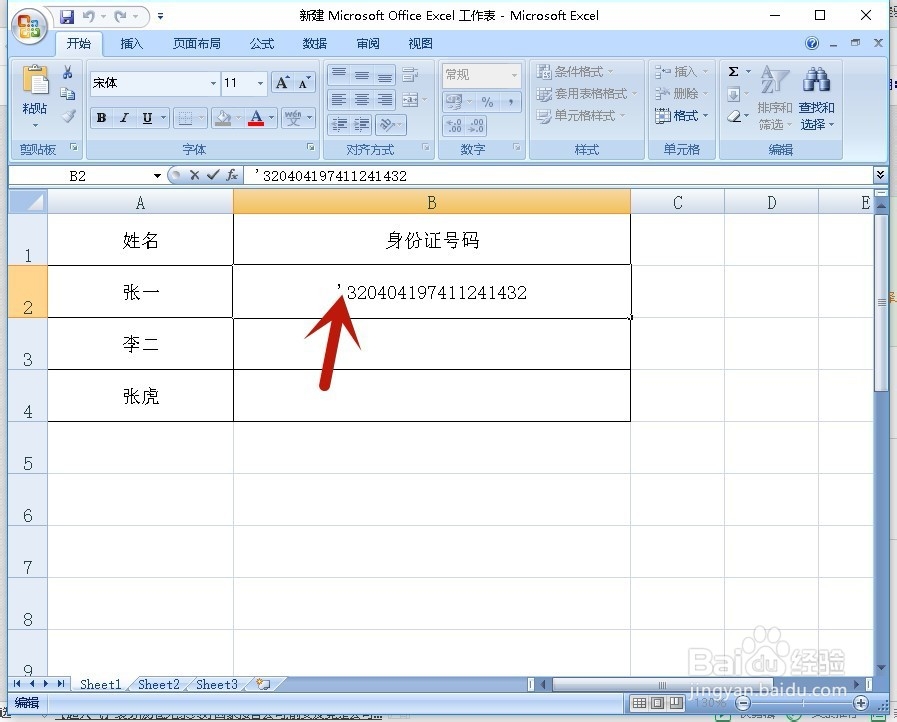The image size is (897, 722).
Task: Open Find and Select binoculars
Action: click(816, 98)
